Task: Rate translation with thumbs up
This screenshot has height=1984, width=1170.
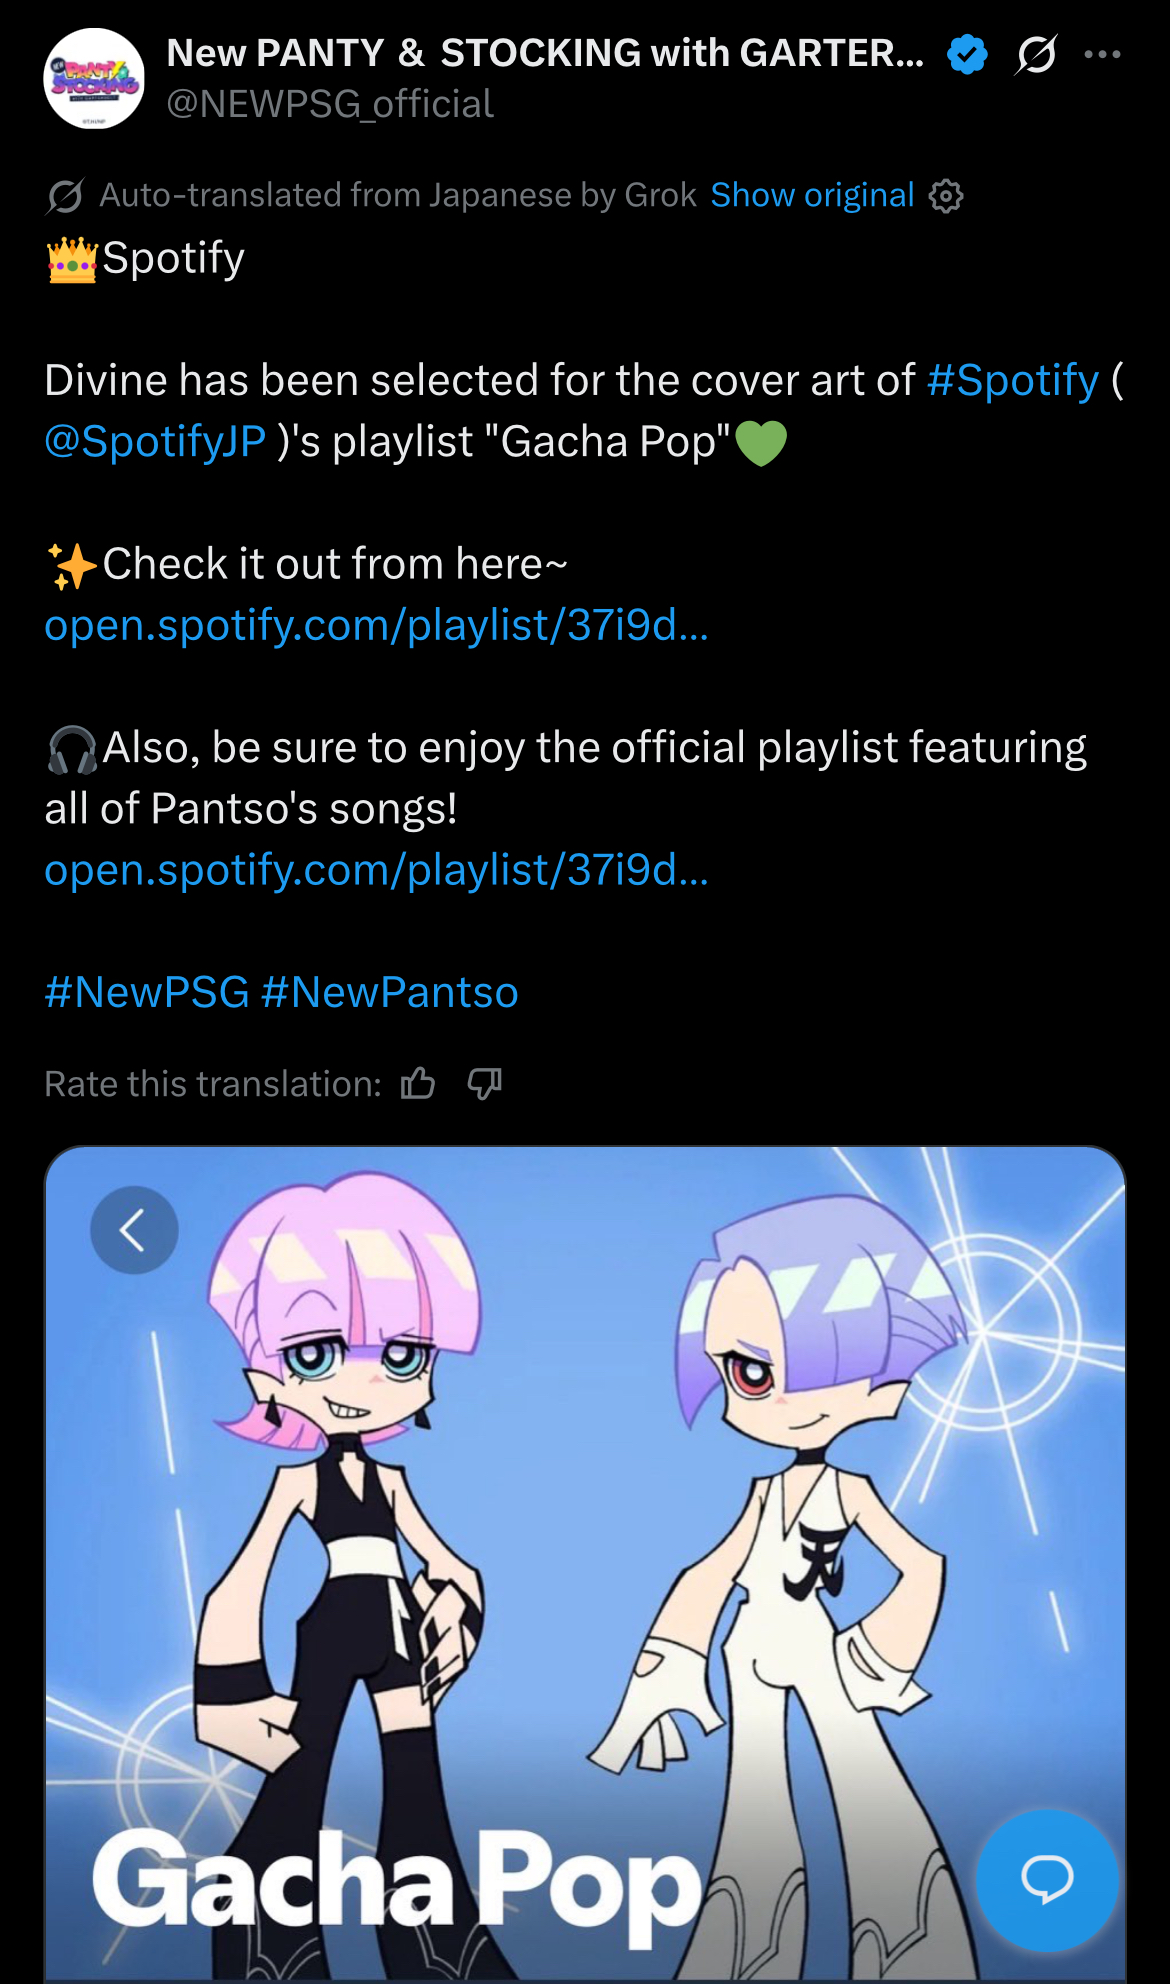Action: [x=418, y=1083]
